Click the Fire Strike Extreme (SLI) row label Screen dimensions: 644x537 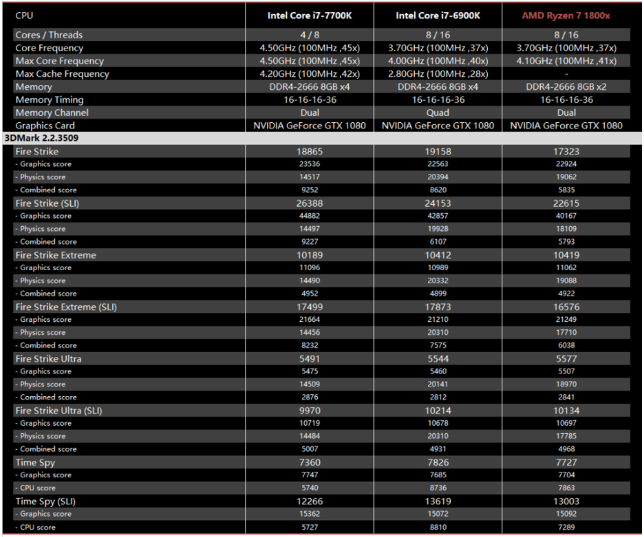coord(66,307)
